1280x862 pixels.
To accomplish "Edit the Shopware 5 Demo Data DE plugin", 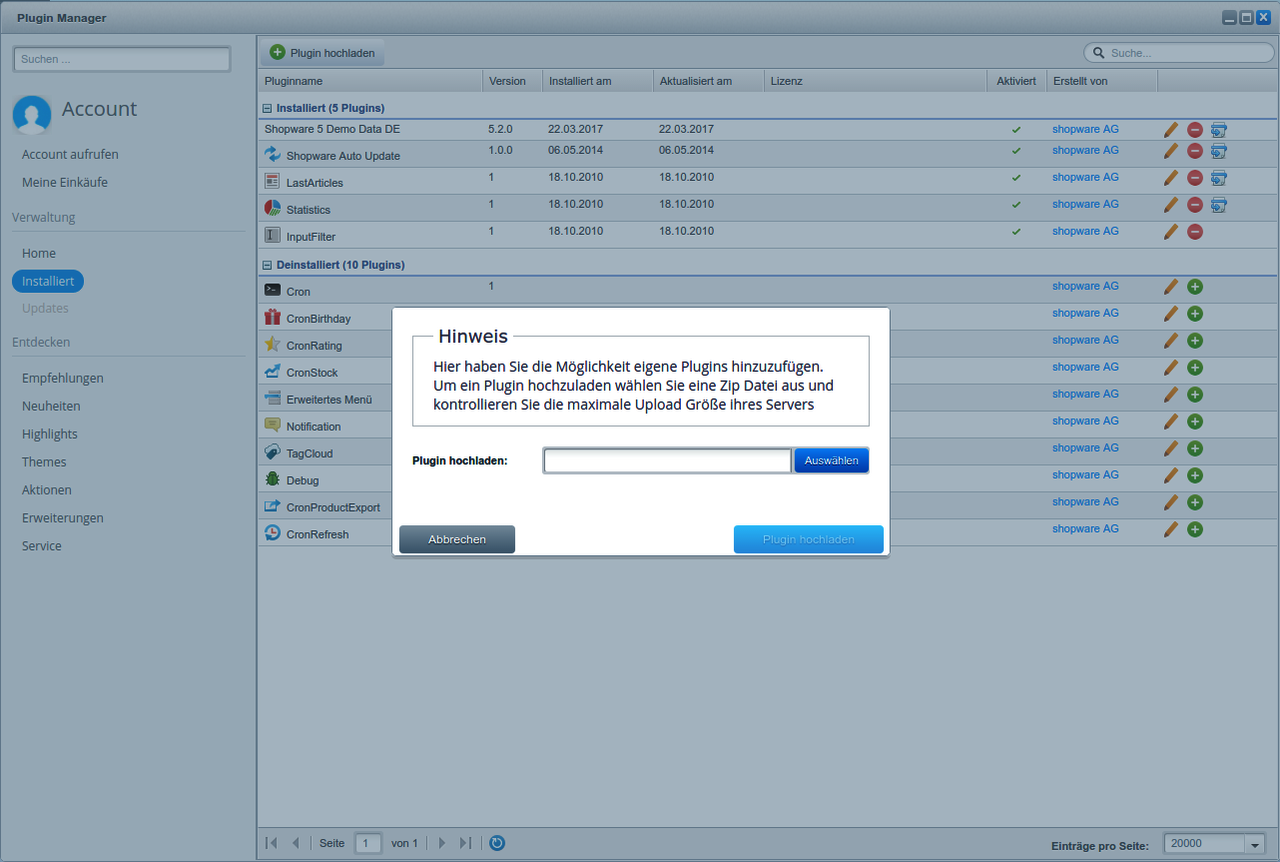I will click(x=1171, y=129).
